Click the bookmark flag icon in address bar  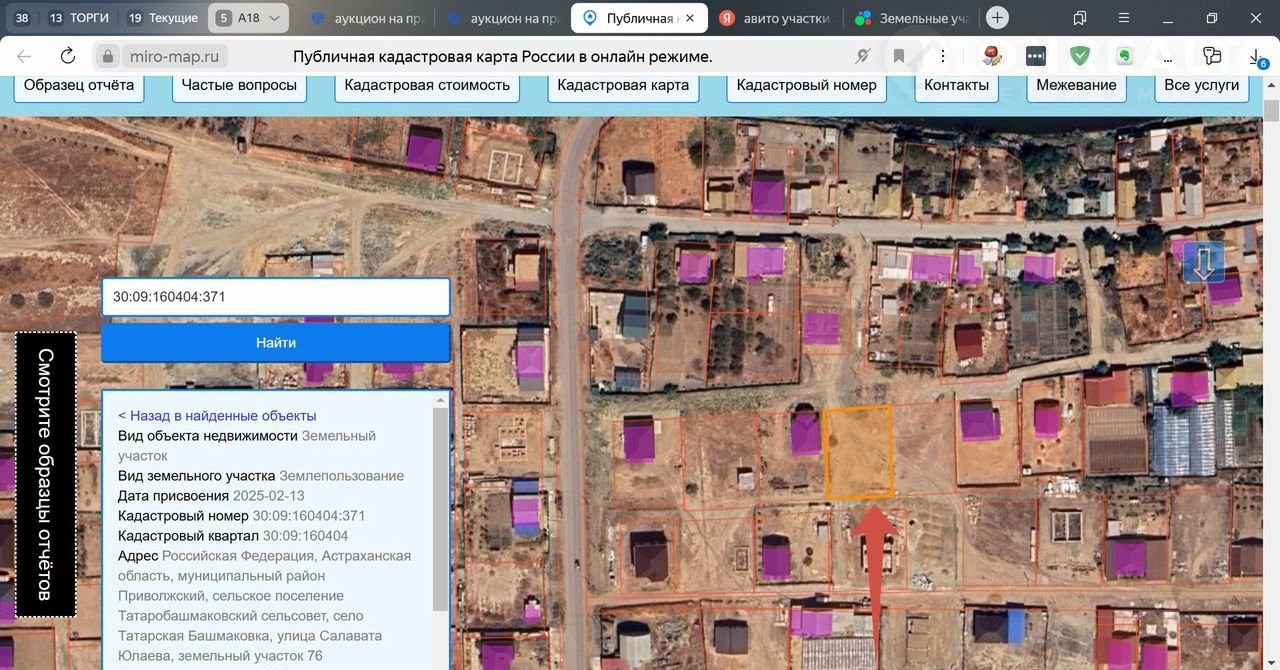point(899,57)
